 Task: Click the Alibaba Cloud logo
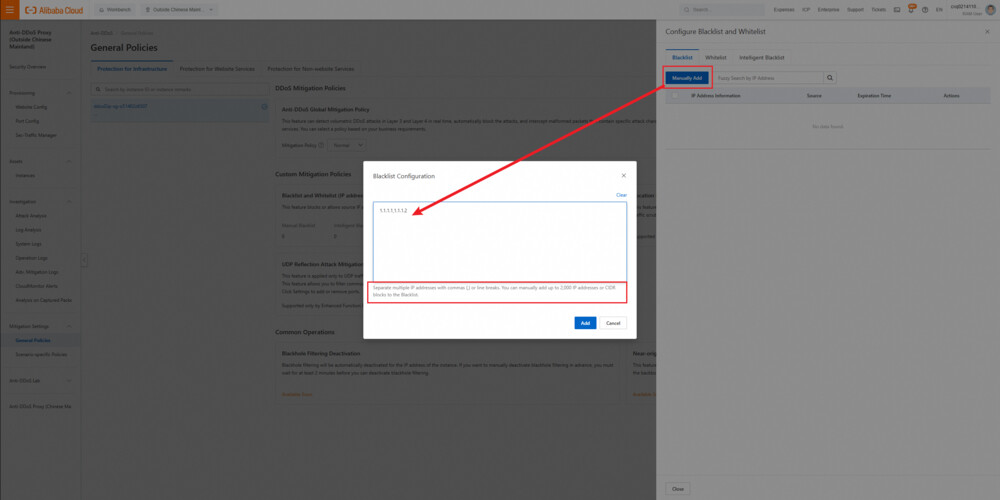coord(54,10)
